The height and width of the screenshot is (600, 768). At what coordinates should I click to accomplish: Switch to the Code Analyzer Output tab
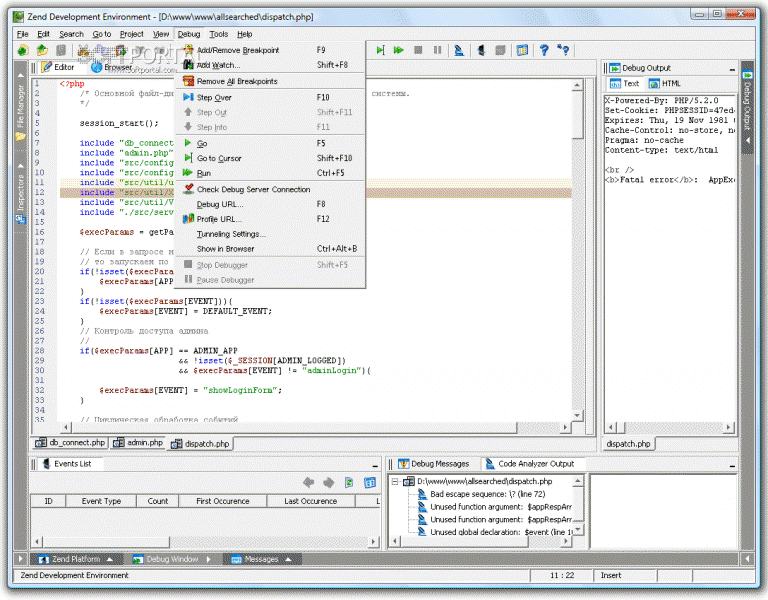[x=529, y=464]
